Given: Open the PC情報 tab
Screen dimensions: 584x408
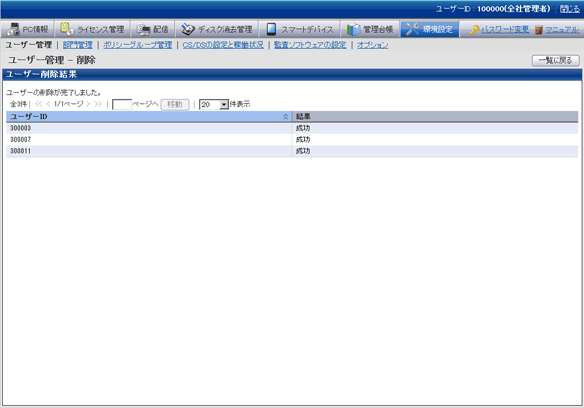Looking at the screenshot, I should pos(28,29).
